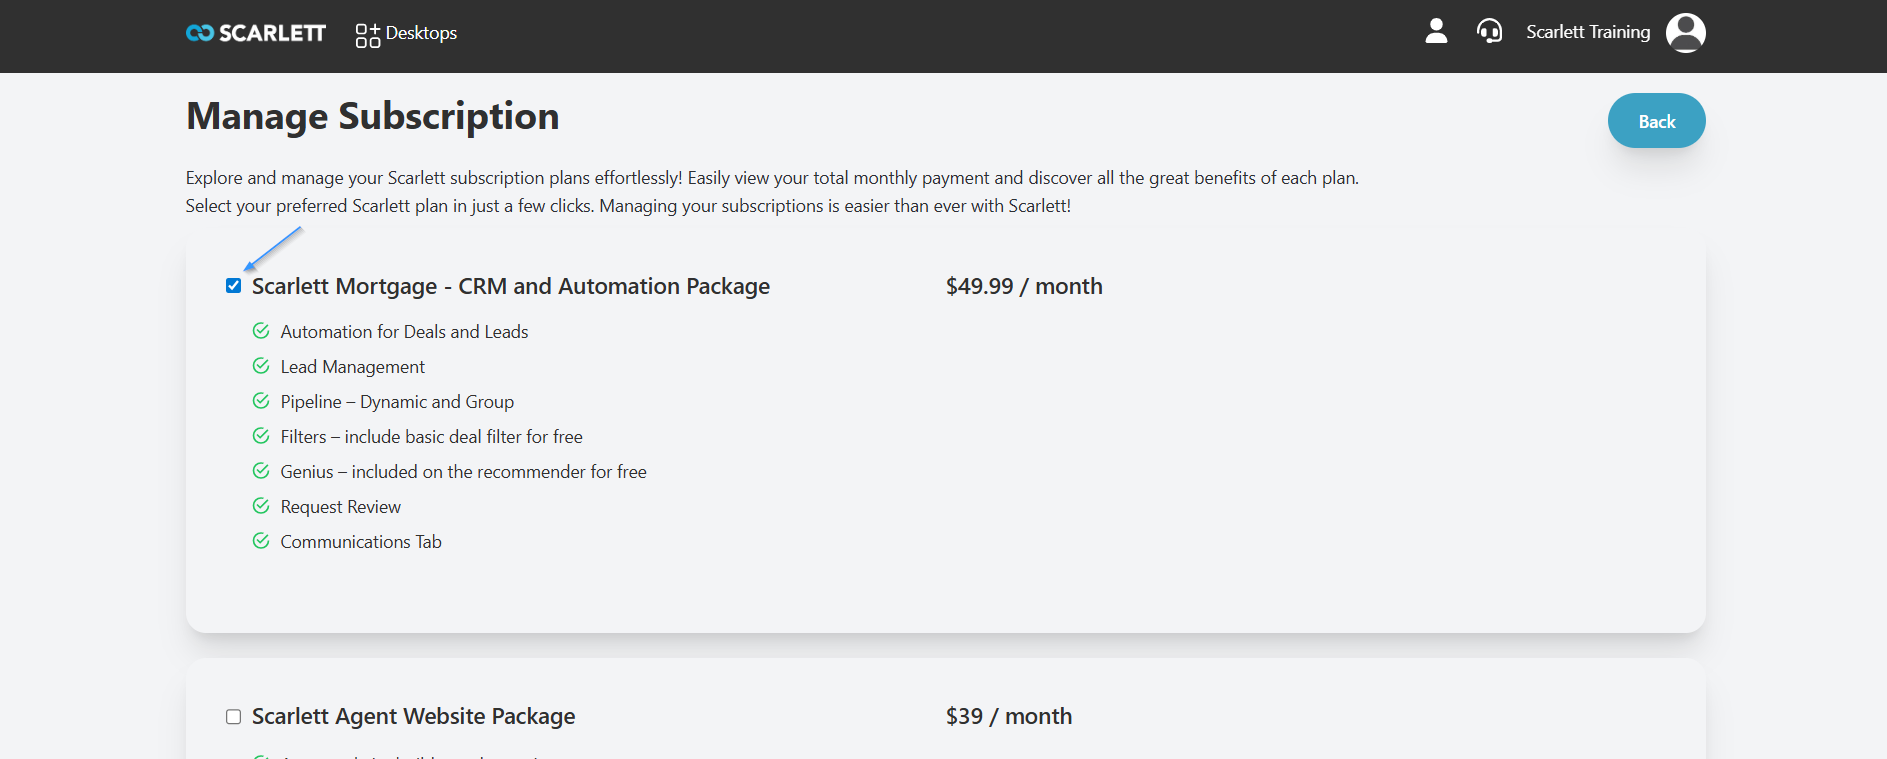Click checkmark icon beside Filters basic deal filter
Screen dimensions: 1887x759
point(261,436)
